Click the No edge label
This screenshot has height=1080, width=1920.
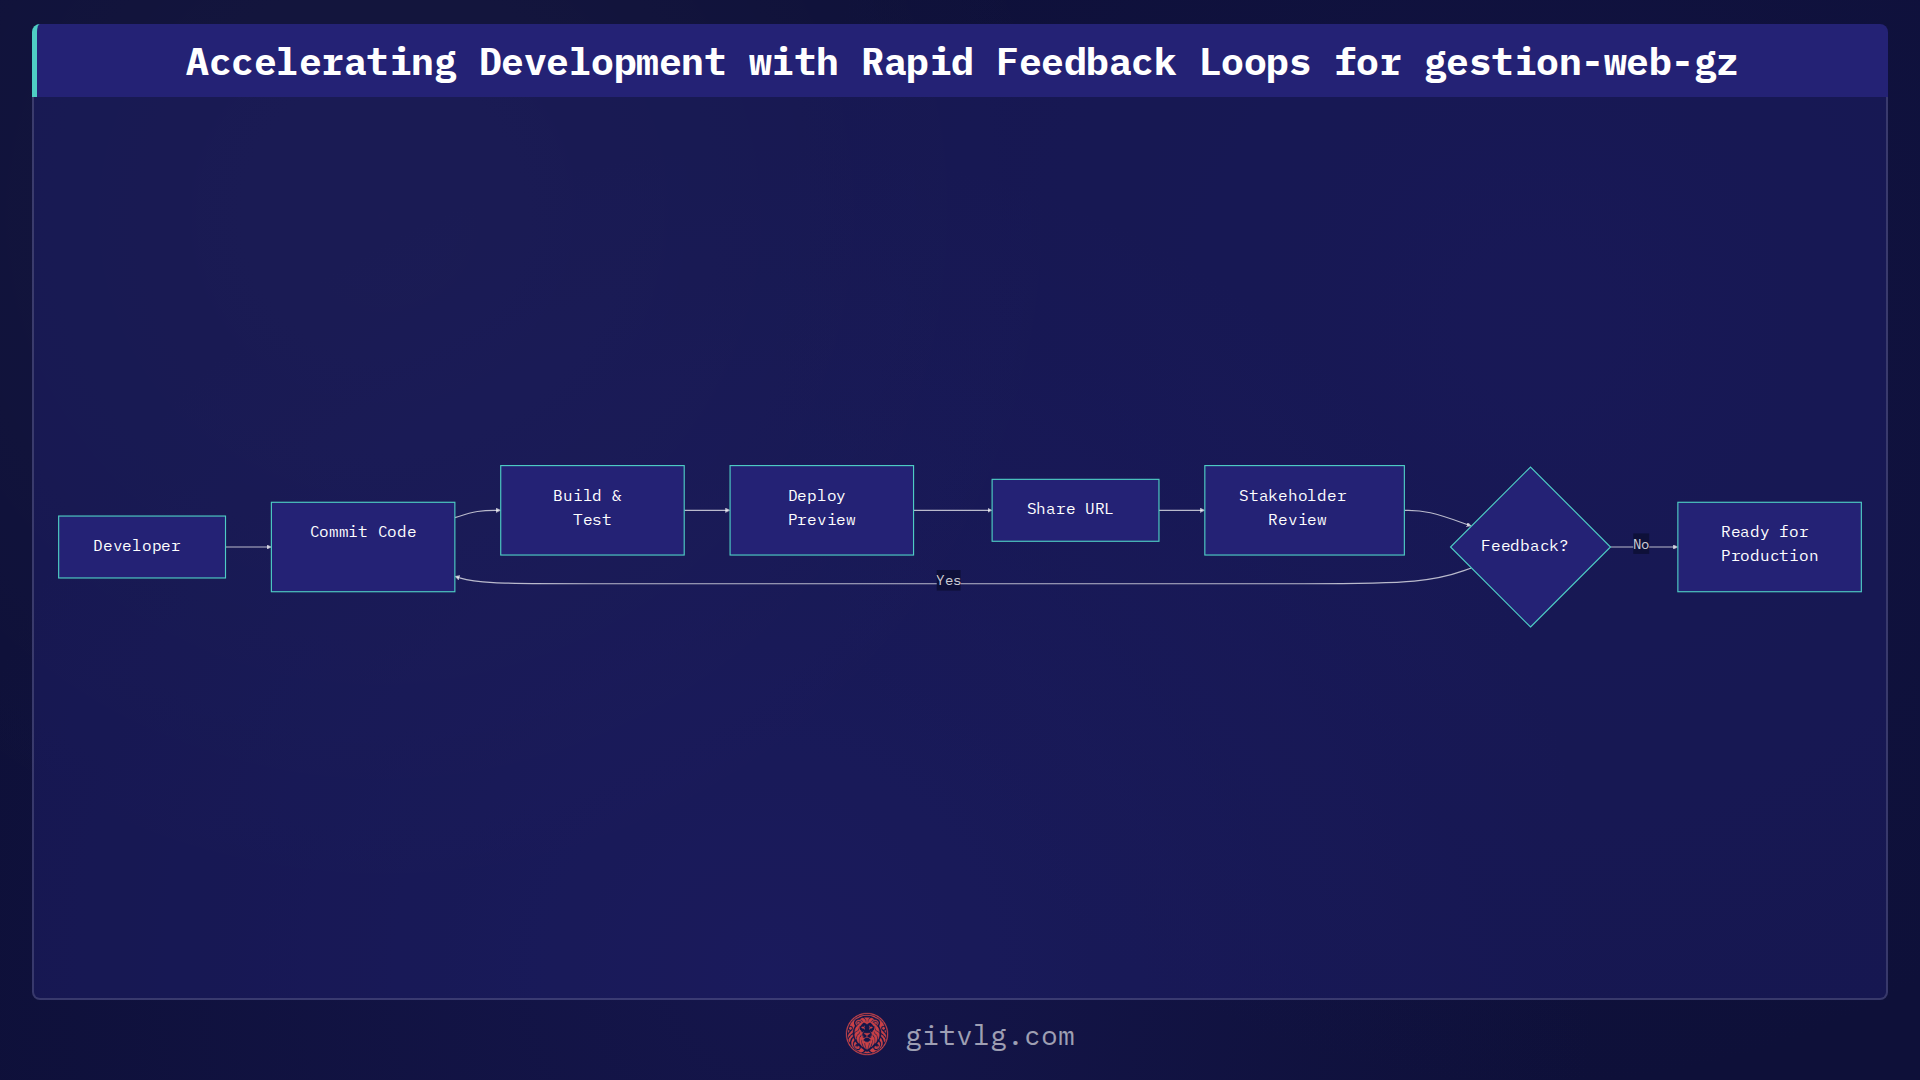coord(1641,545)
